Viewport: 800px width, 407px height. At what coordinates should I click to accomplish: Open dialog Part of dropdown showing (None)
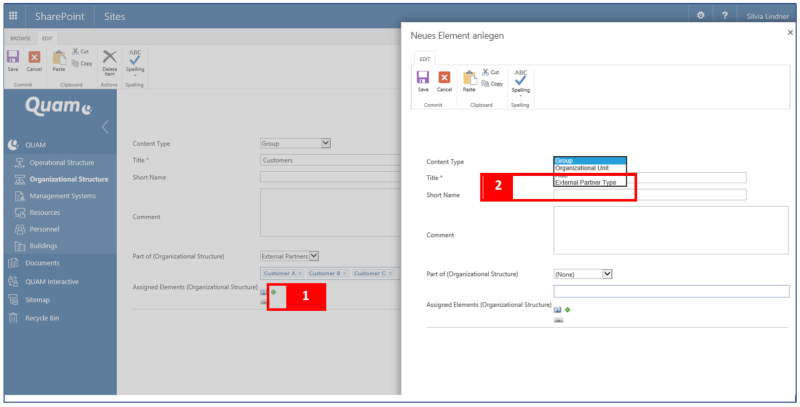tap(606, 273)
